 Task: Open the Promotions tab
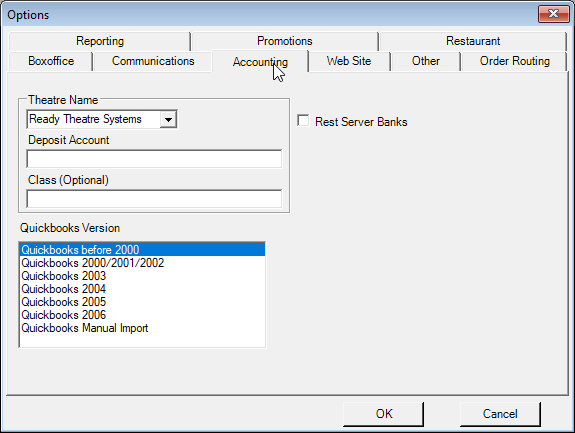pyautogui.click(x=285, y=41)
